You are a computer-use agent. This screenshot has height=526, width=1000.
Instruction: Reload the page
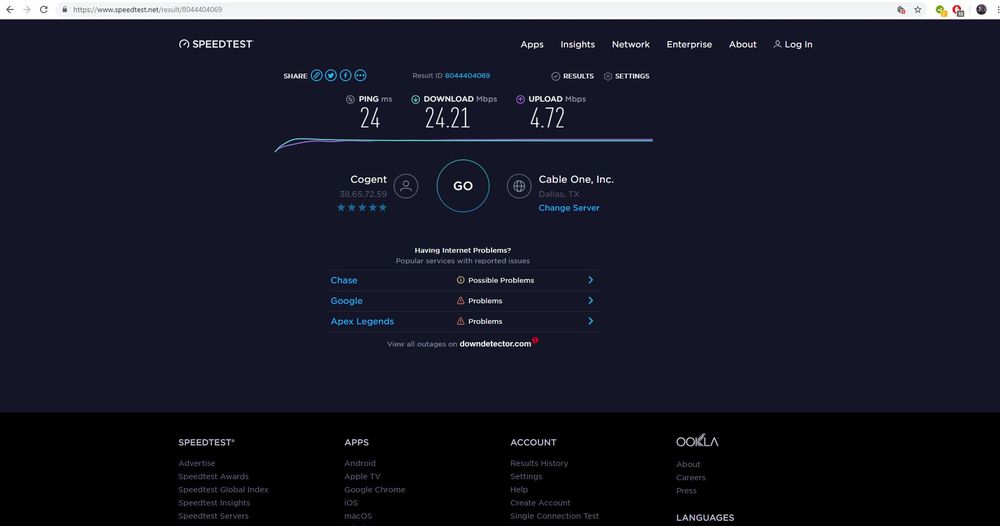(x=43, y=10)
